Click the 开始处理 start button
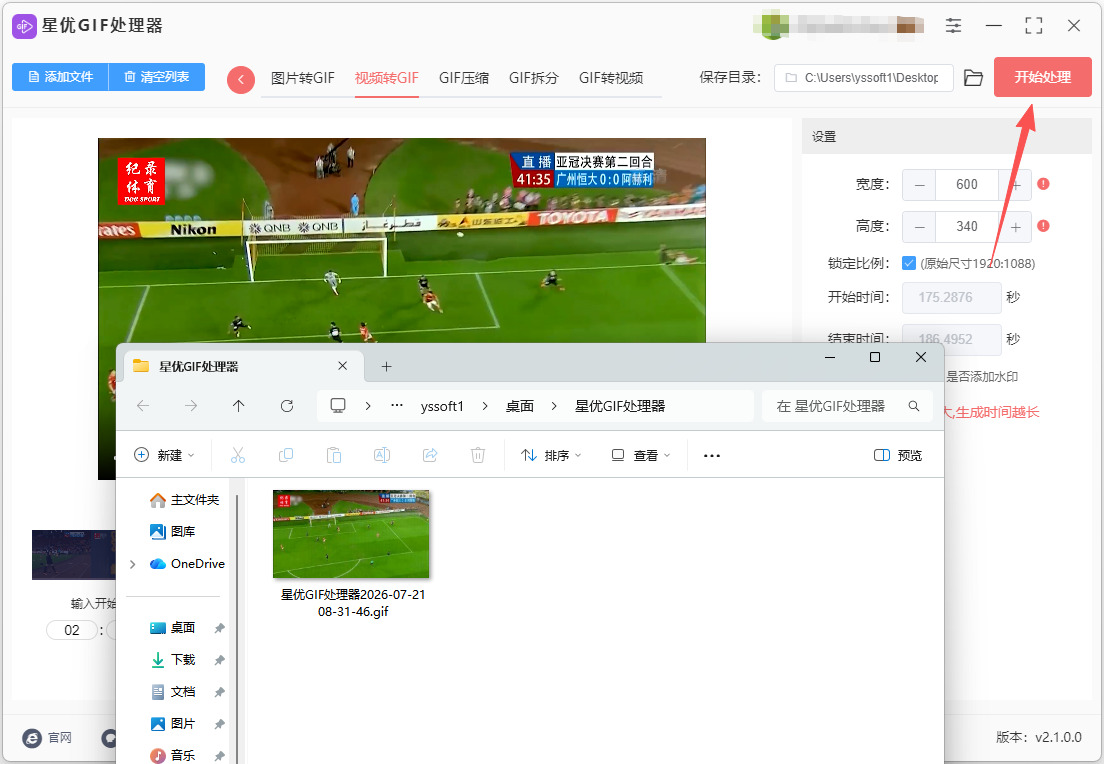This screenshot has width=1104, height=764. click(1043, 77)
